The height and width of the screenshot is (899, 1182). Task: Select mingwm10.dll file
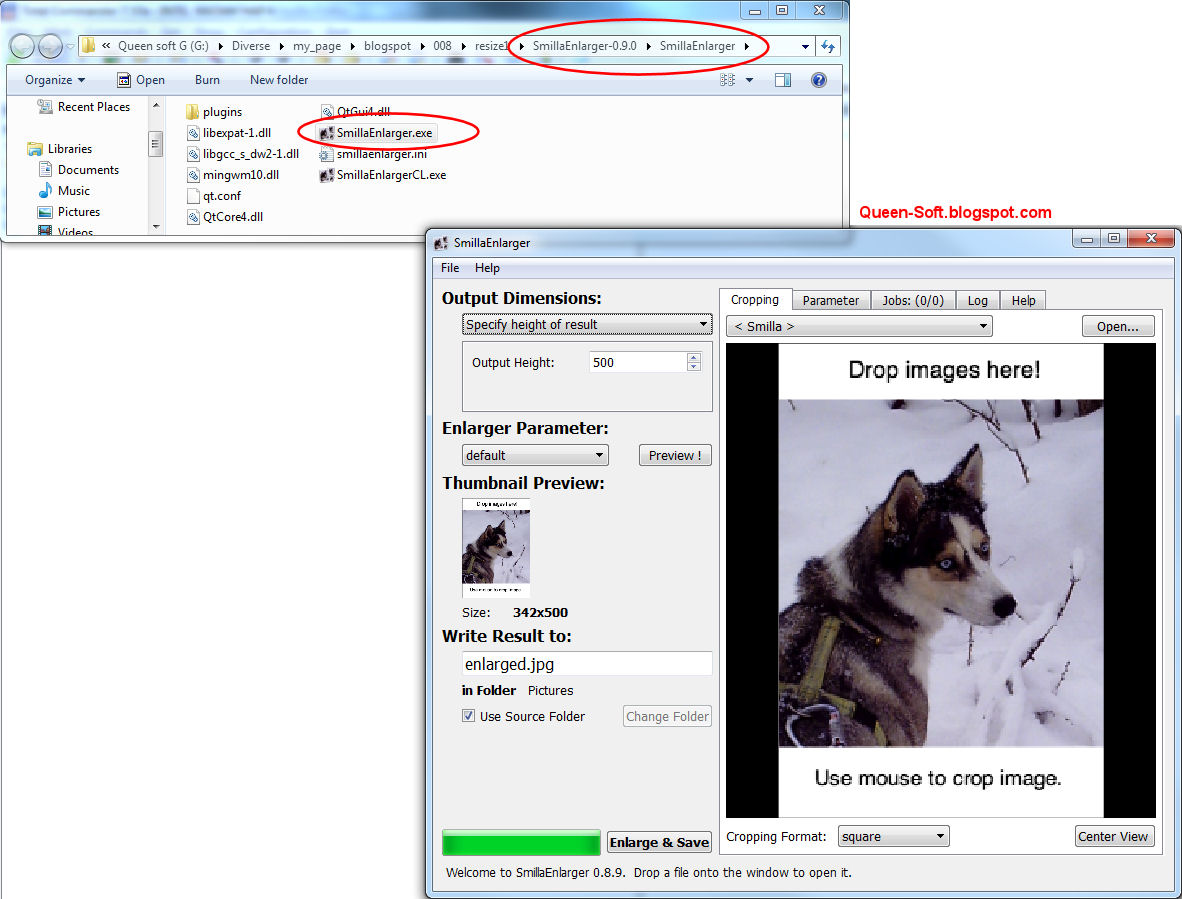tap(233, 175)
